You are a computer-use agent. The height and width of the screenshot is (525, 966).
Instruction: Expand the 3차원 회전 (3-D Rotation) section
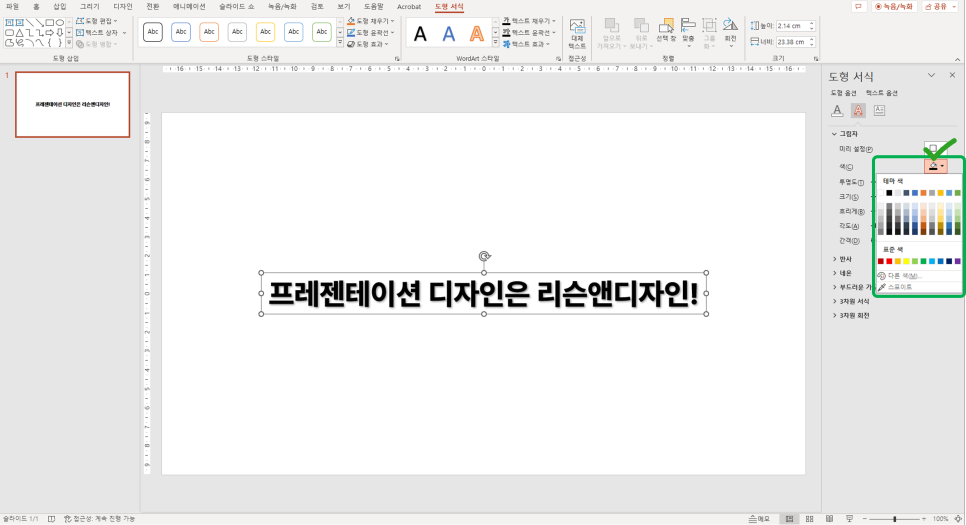coord(851,315)
